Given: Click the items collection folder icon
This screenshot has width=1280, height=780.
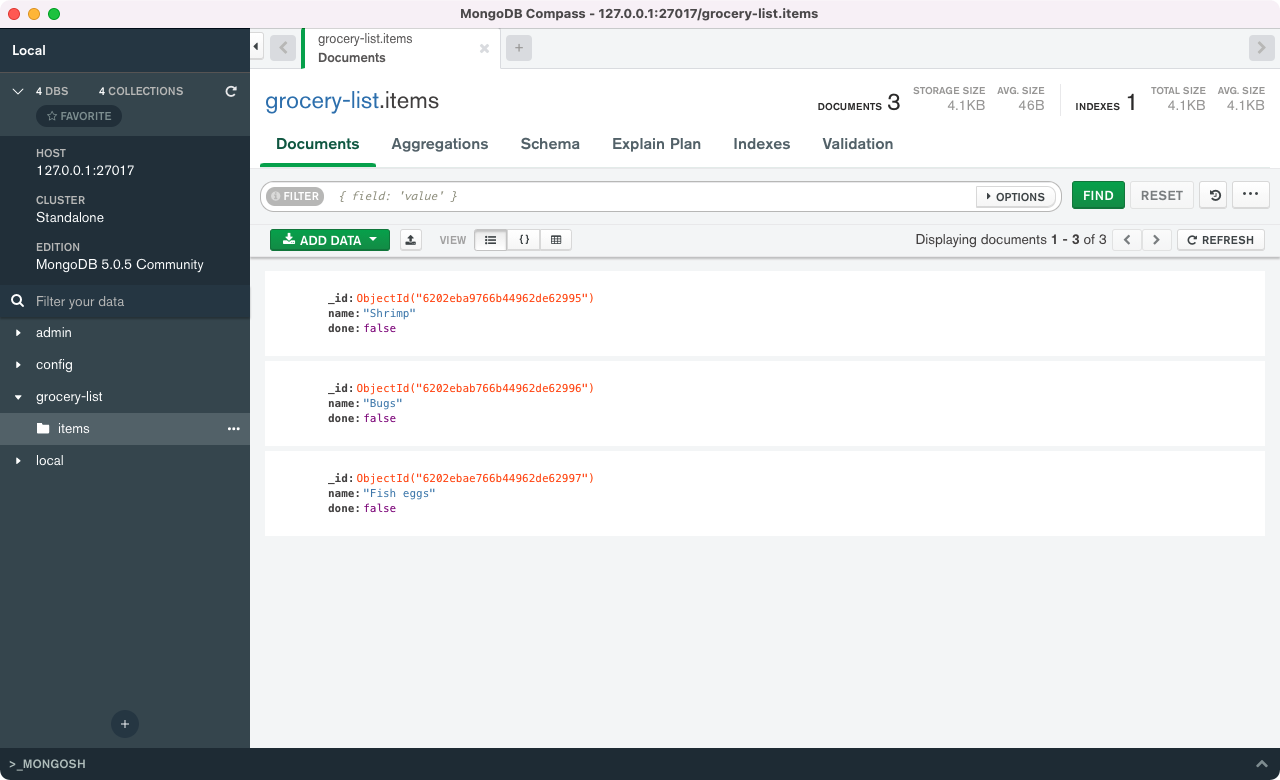Looking at the screenshot, I should 43,428.
